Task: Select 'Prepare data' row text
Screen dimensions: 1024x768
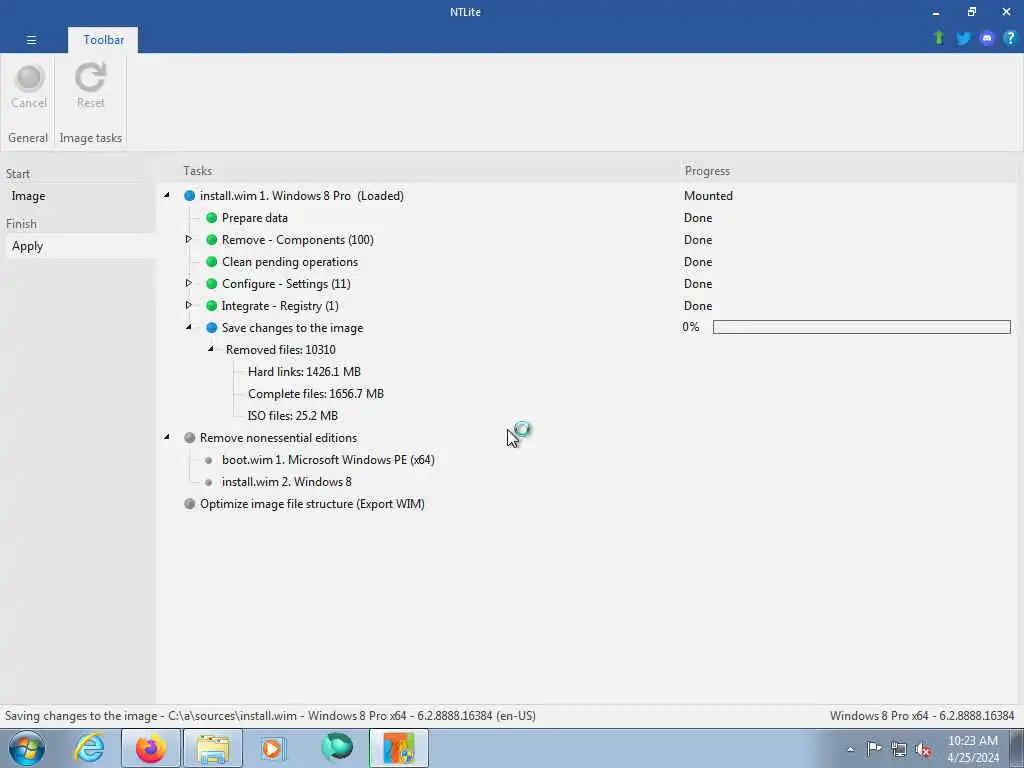Action: tap(255, 218)
